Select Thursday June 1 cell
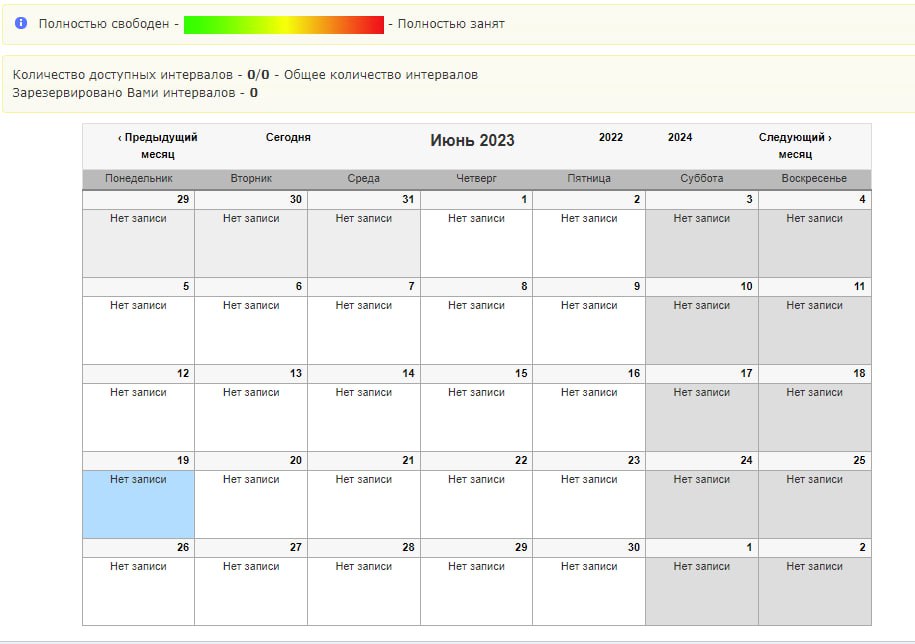 [x=476, y=242]
